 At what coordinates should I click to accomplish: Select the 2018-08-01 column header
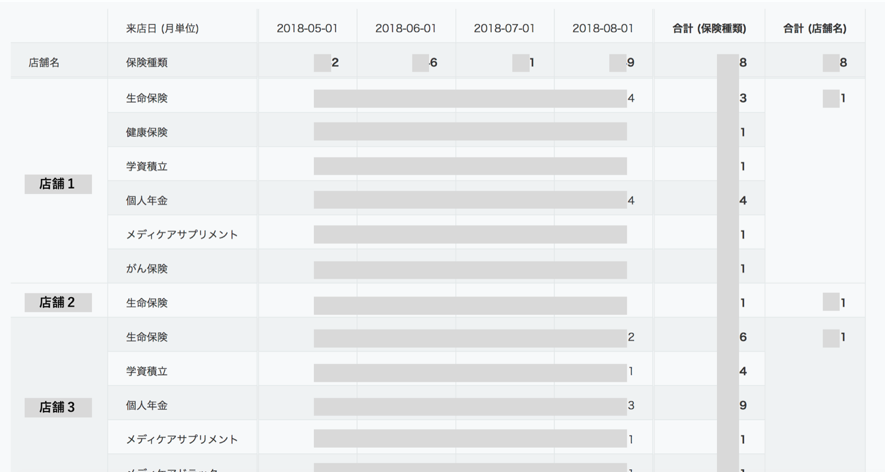(603, 28)
